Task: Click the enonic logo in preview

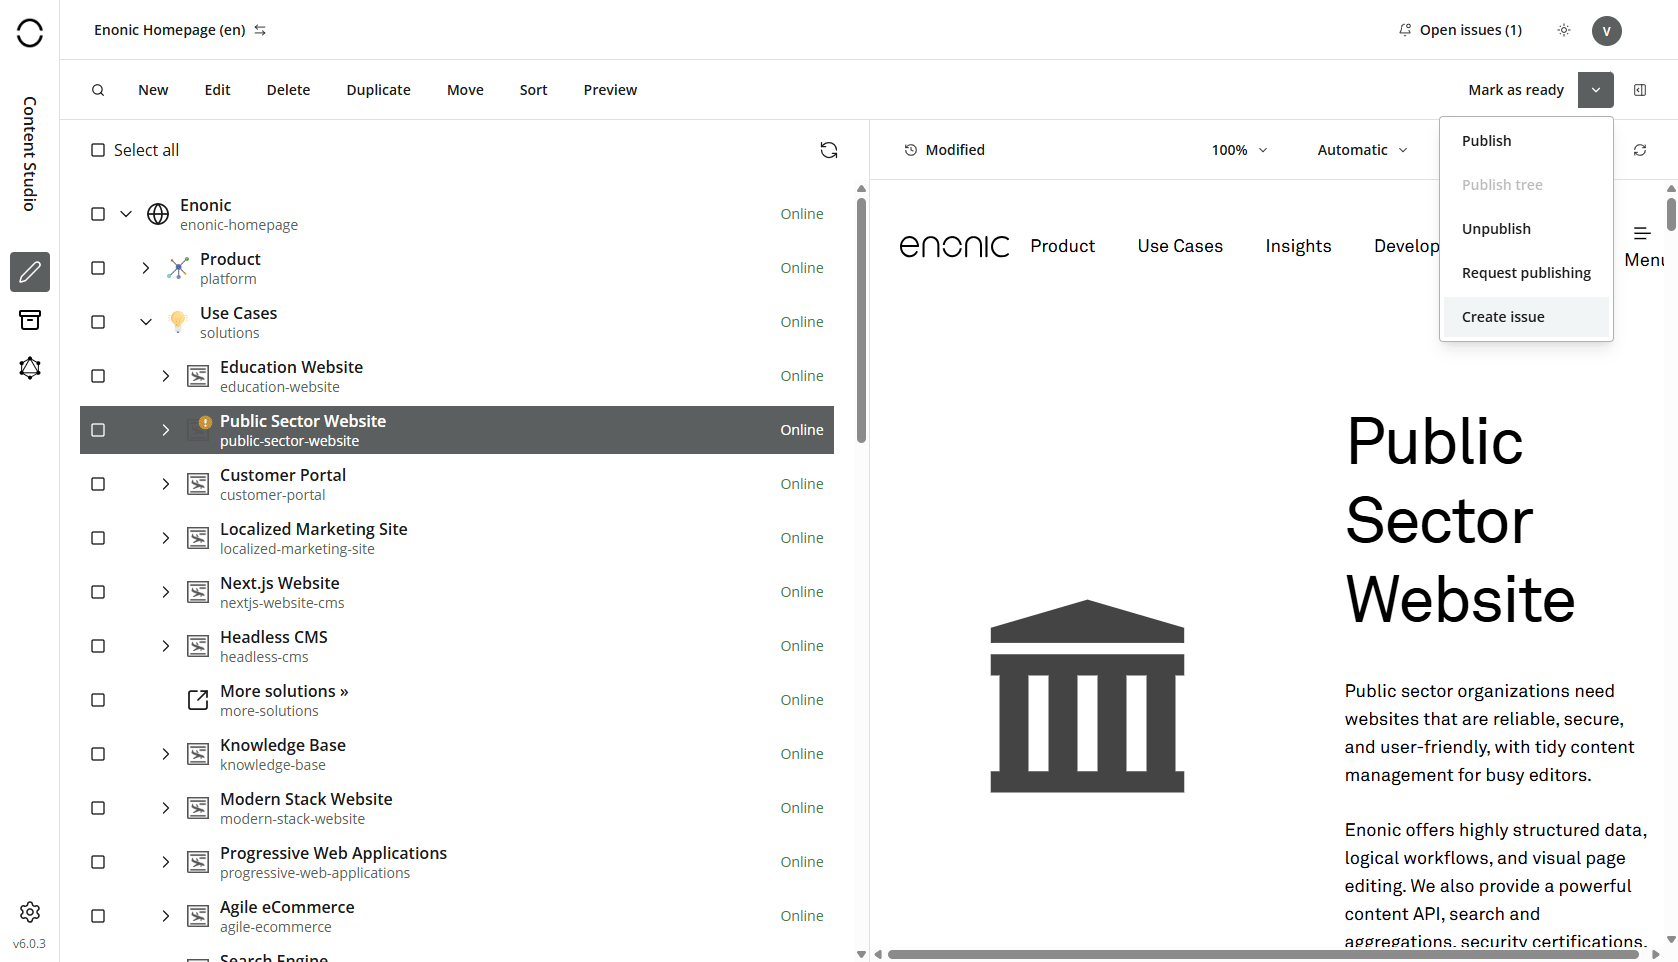Action: (954, 246)
